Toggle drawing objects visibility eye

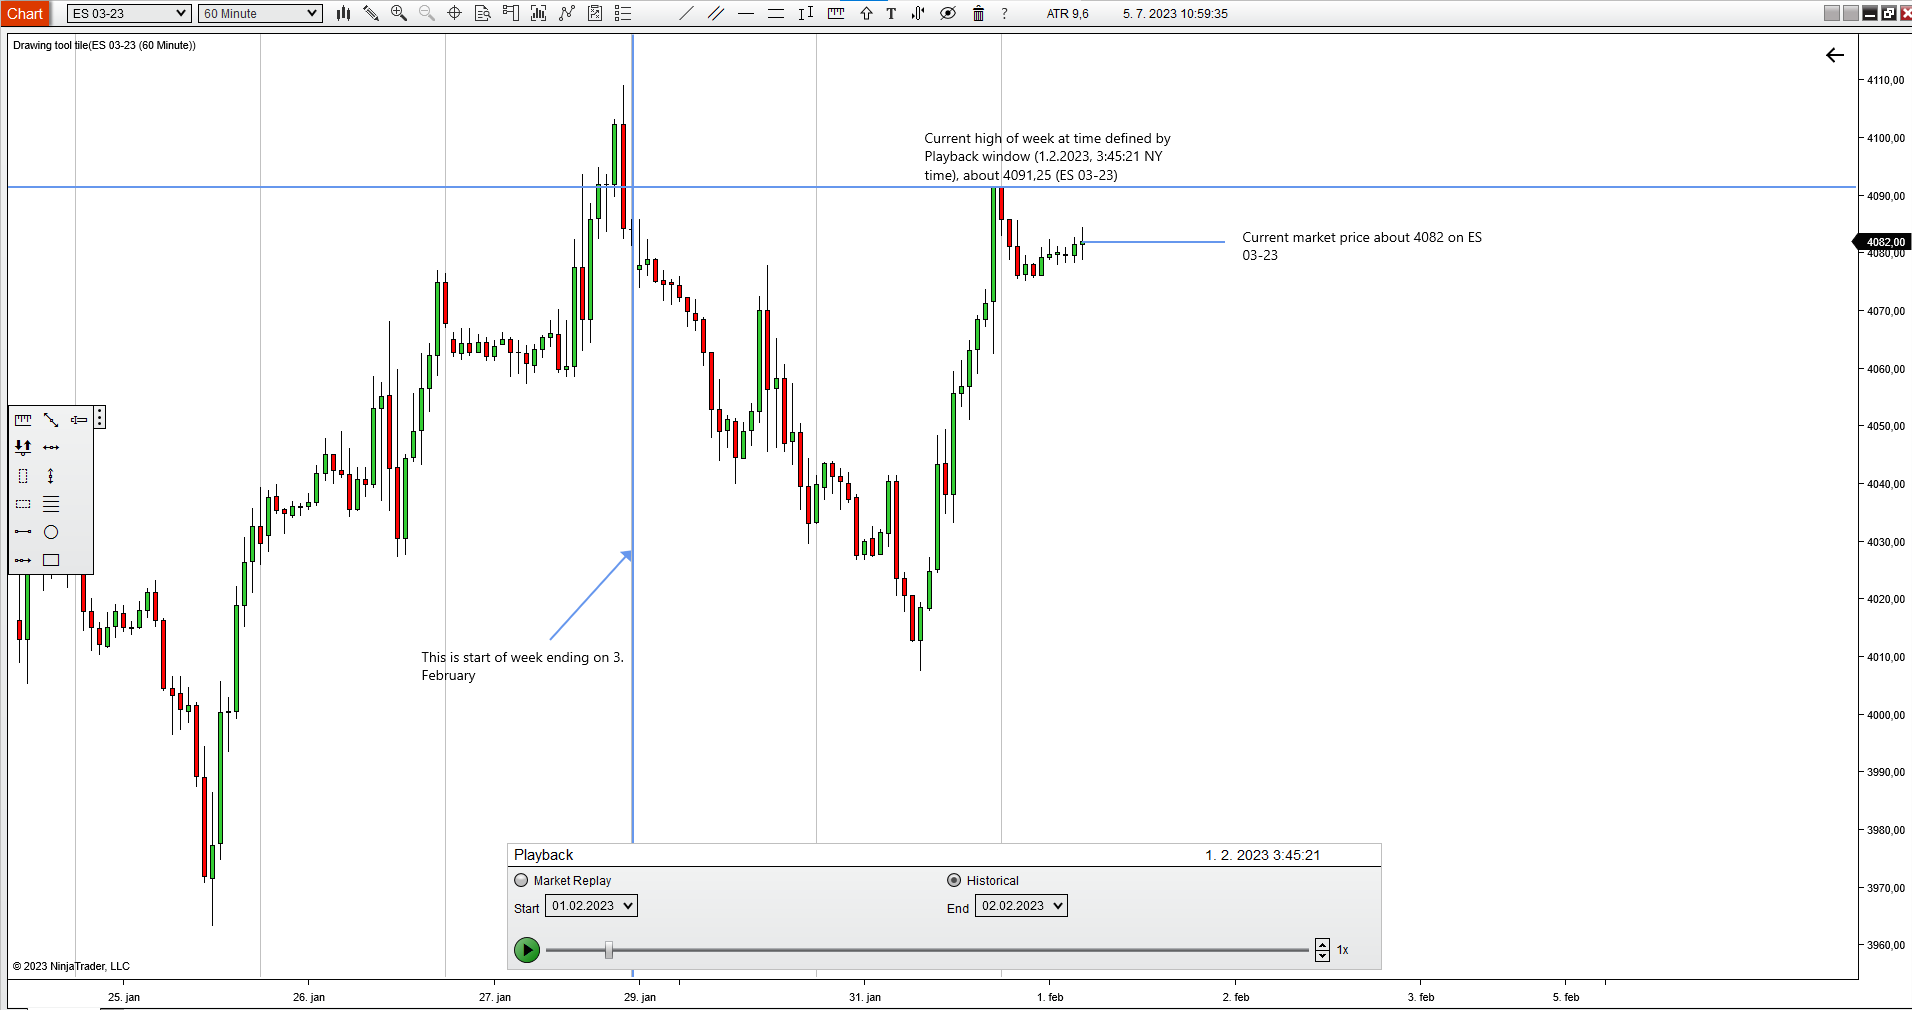click(x=948, y=13)
